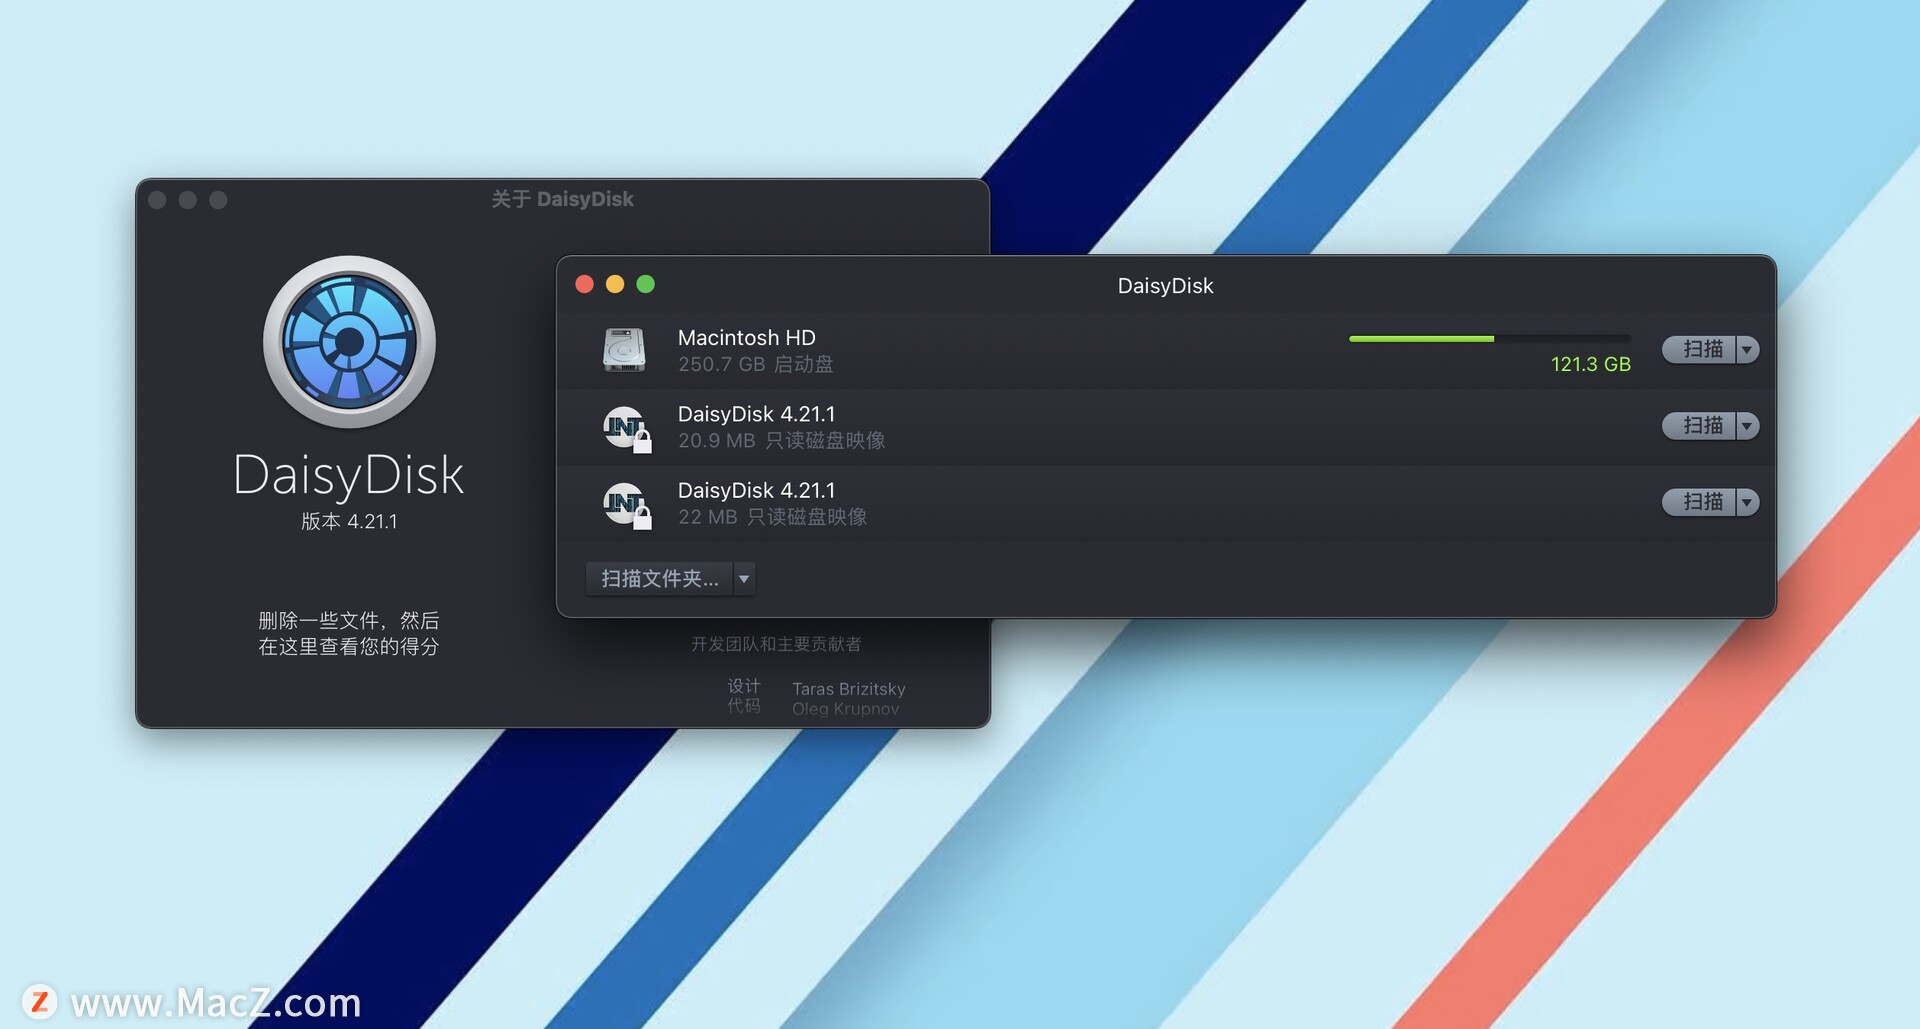The image size is (1920, 1029).
Task: Minimize the DaisyDisk main window
Action: pos(615,285)
